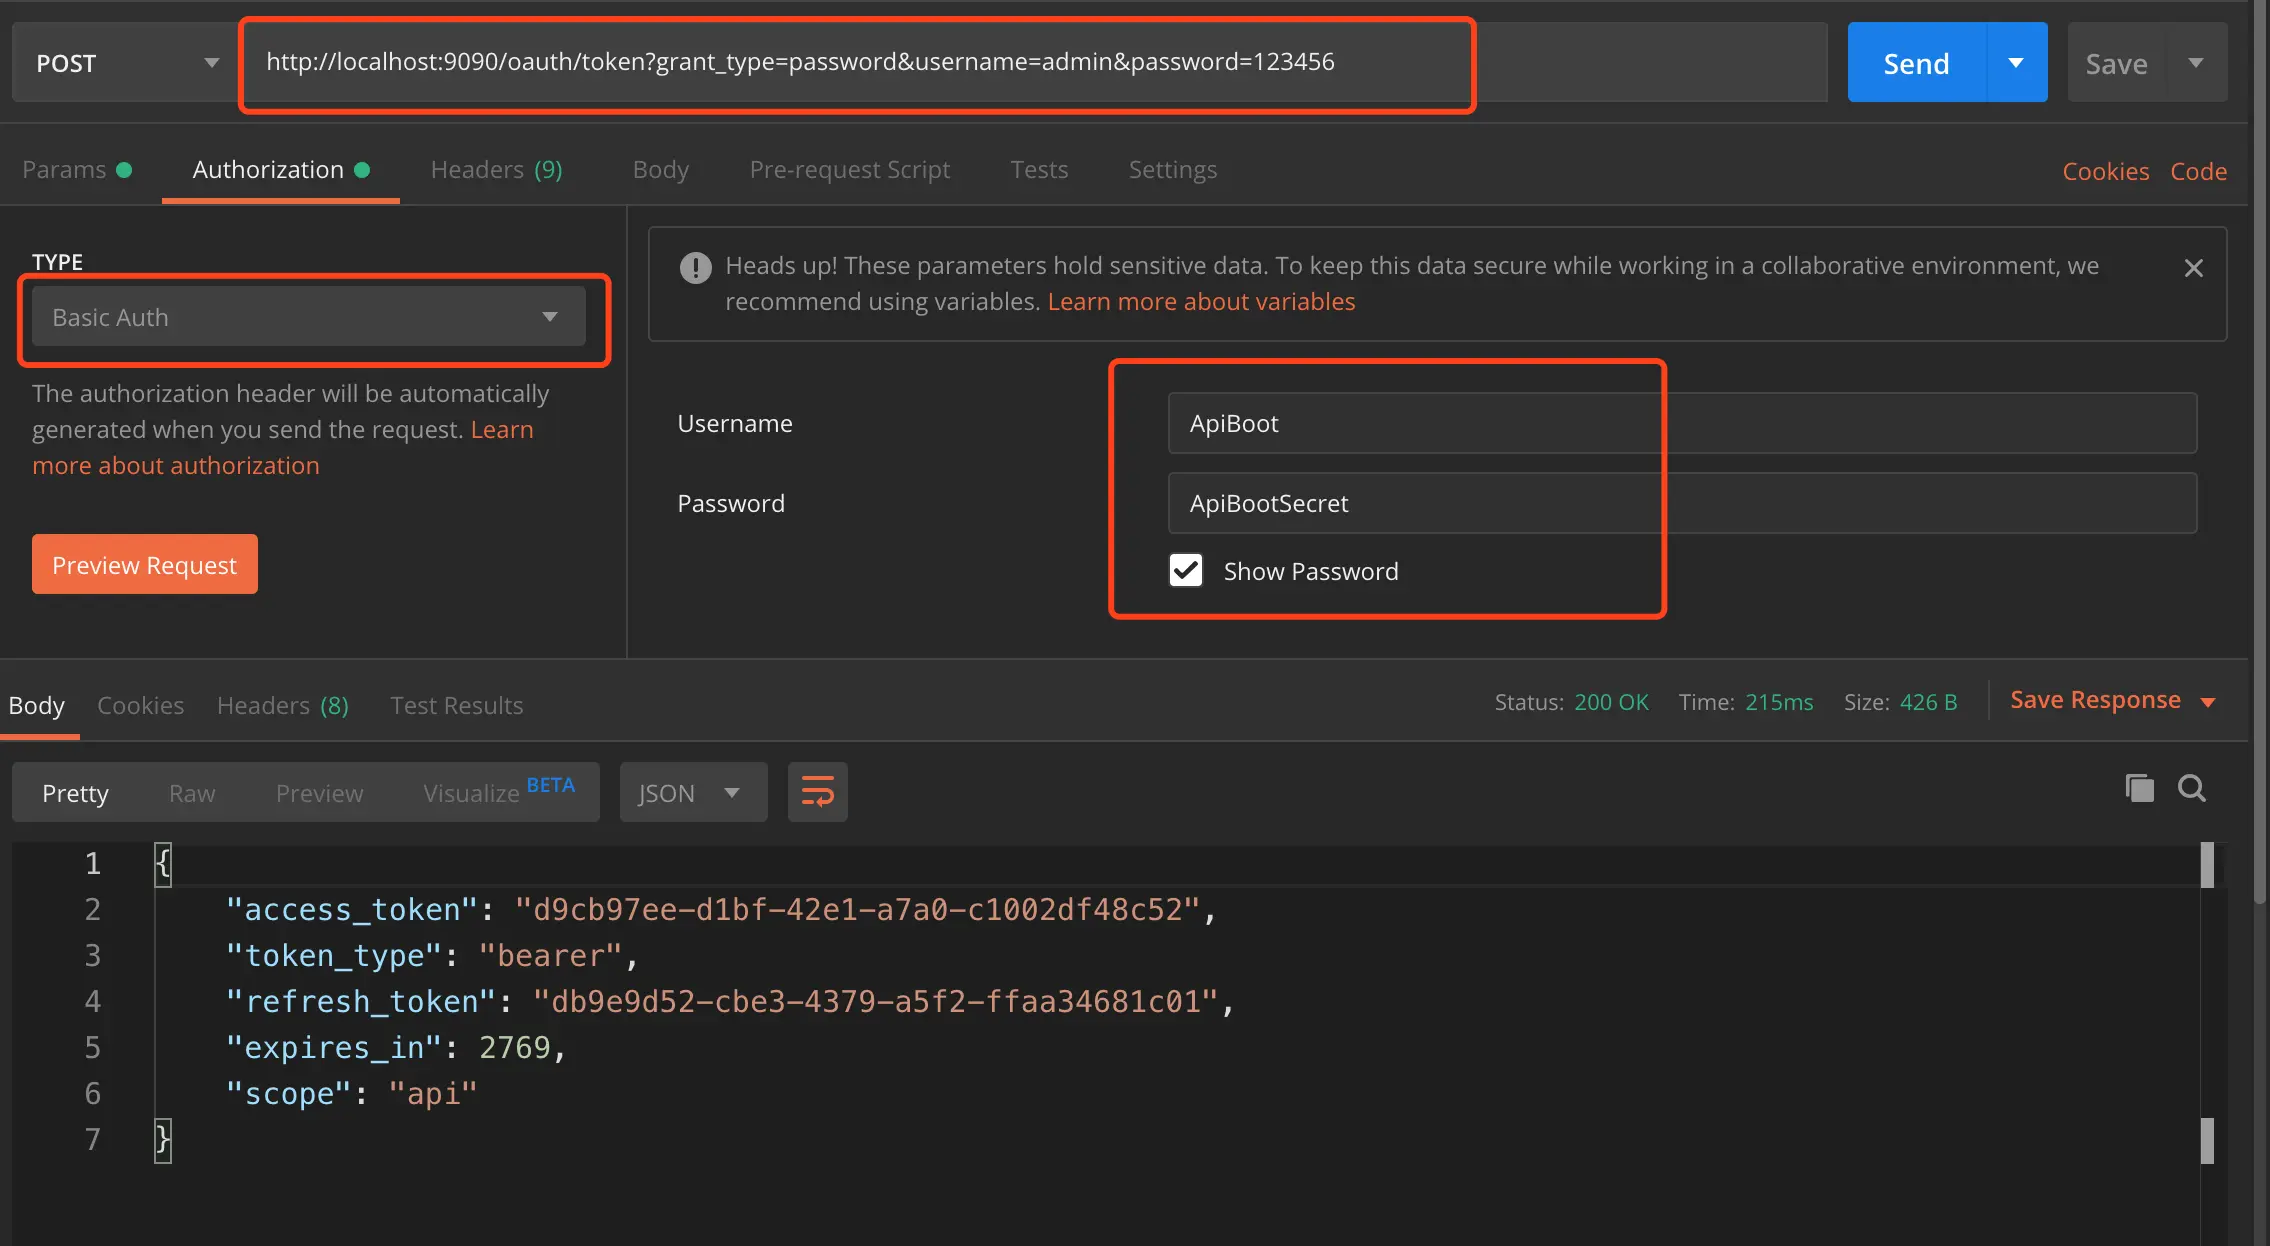This screenshot has width=2270, height=1246.
Task: Click the exclamation info icon in banner
Action: click(x=695, y=267)
